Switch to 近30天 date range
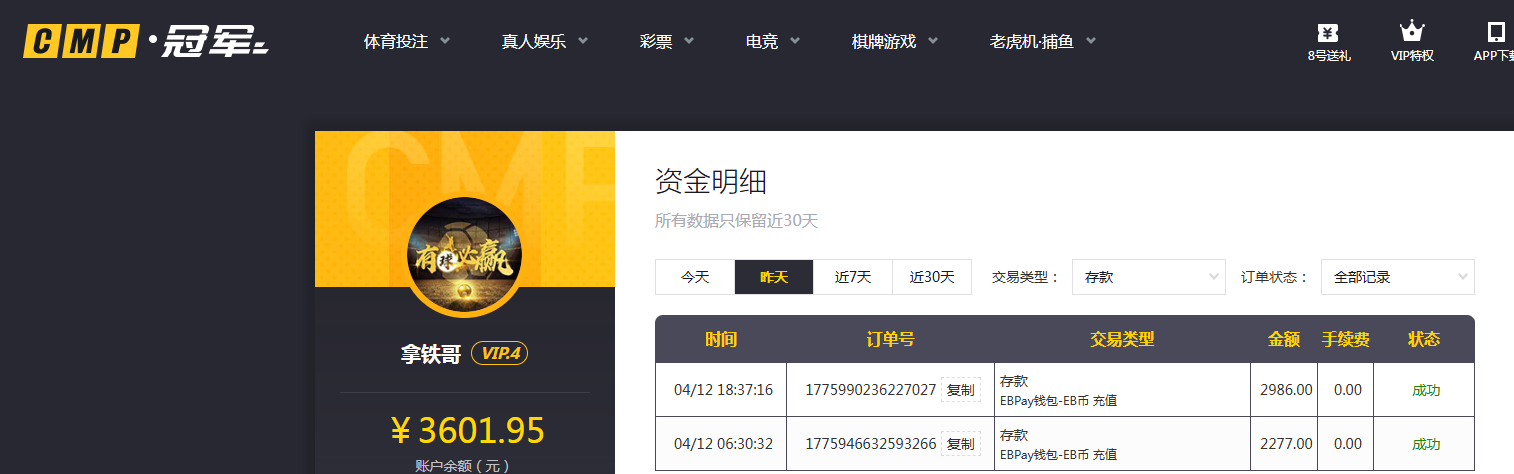The height and width of the screenshot is (474, 1514). click(932, 277)
